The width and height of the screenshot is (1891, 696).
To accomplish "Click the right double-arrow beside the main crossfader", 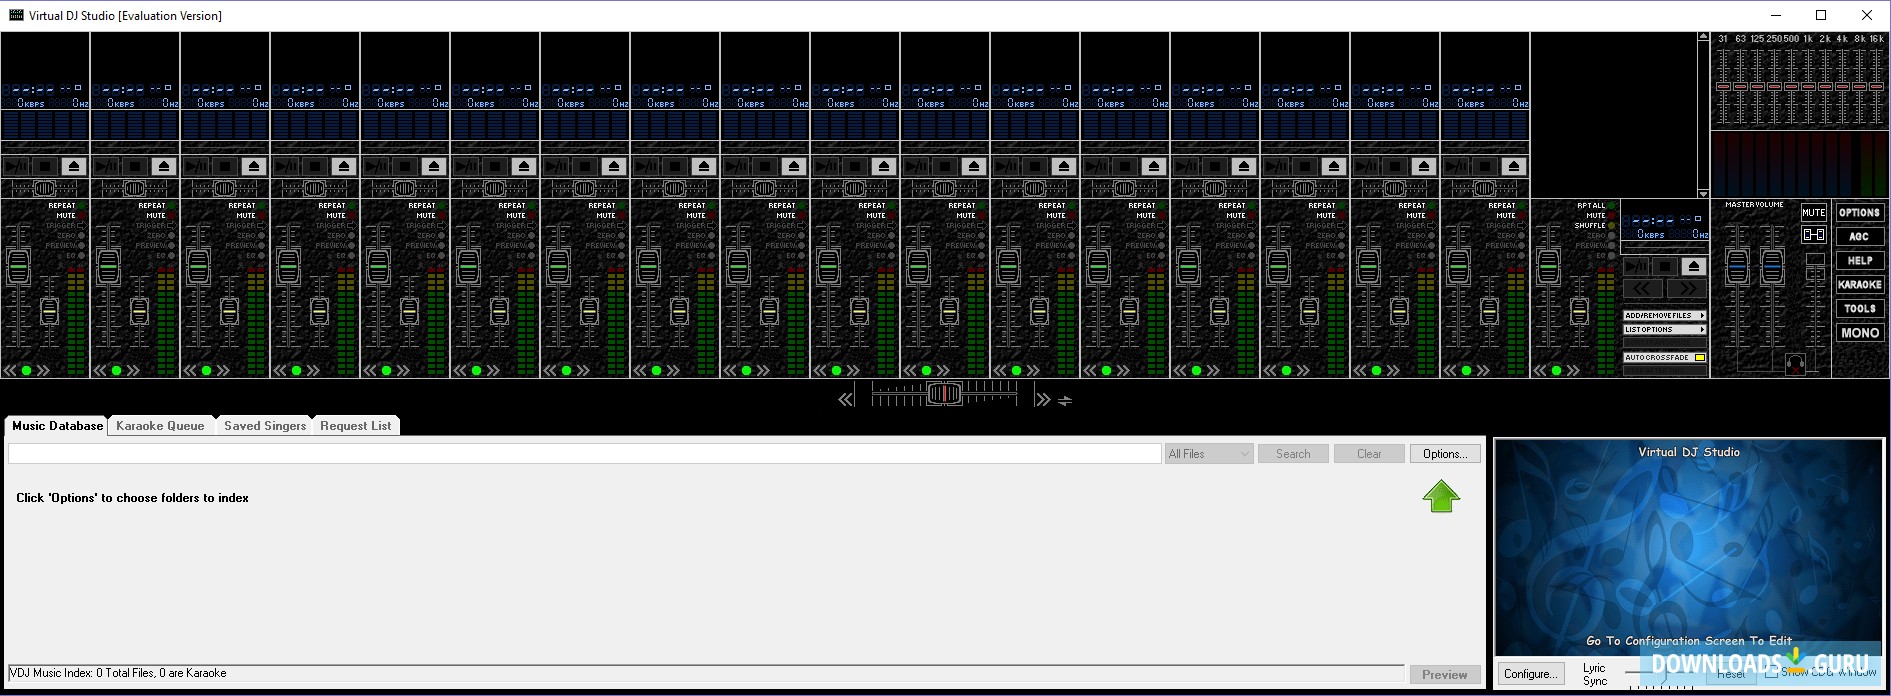I will tap(1043, 399).
